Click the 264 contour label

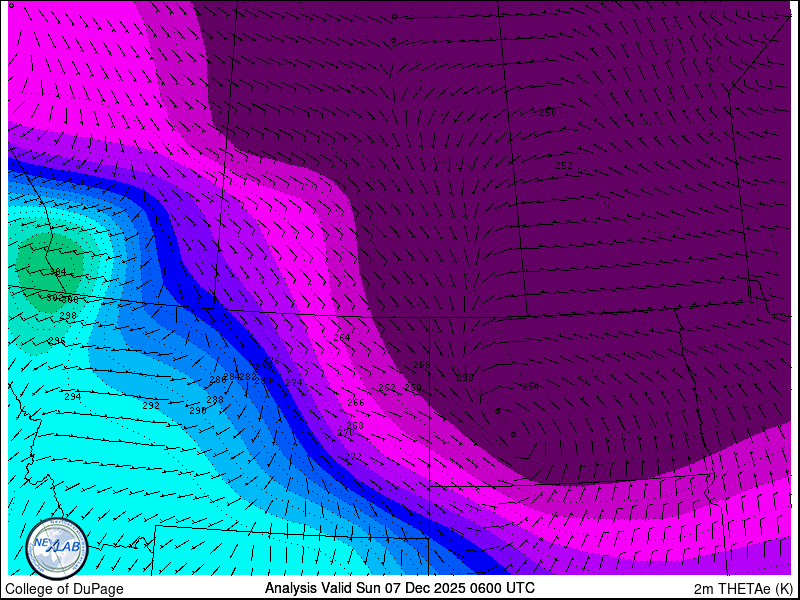click(342, 338)
